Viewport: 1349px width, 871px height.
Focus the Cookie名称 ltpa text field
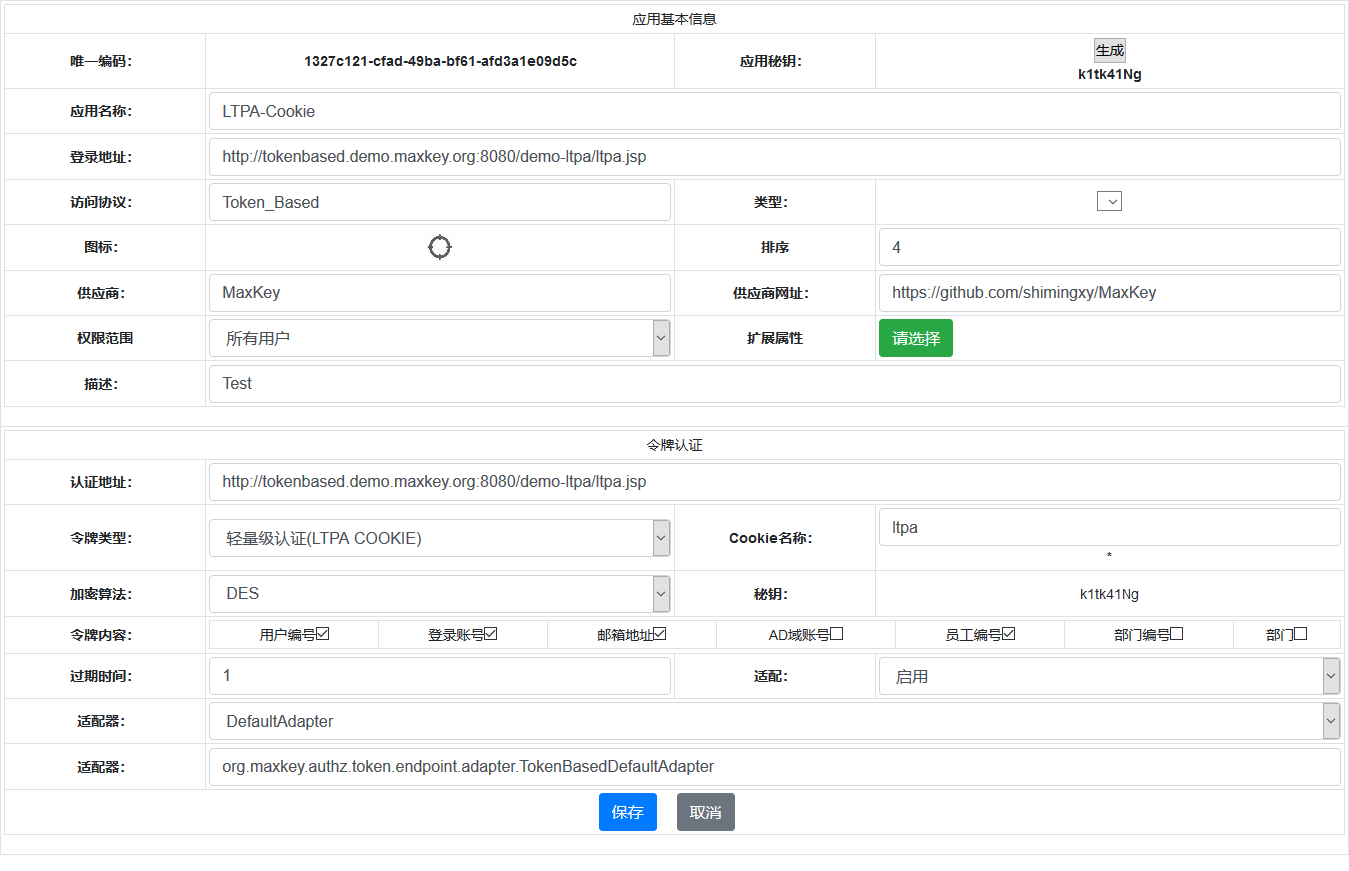click(x=1109, y=527)
